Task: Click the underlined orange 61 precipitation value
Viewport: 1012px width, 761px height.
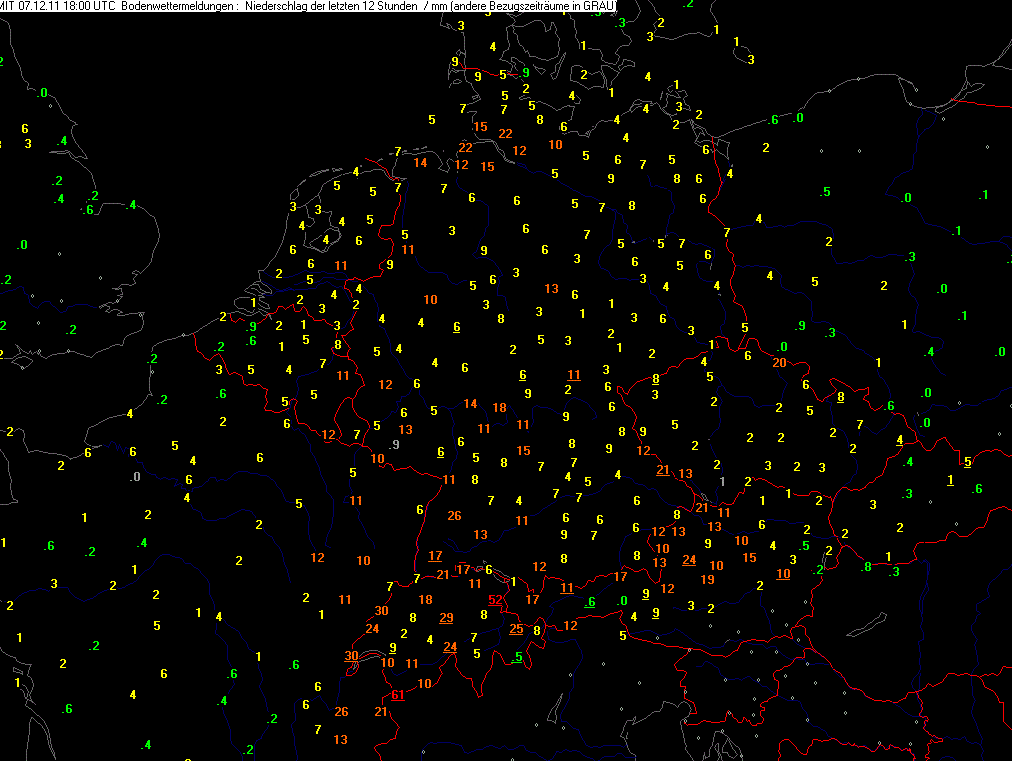Action: (x=398, y=695)
